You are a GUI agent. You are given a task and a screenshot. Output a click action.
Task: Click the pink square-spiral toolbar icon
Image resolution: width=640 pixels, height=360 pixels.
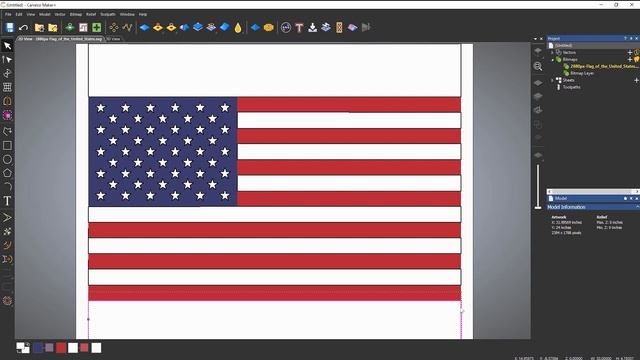[83, 27]
